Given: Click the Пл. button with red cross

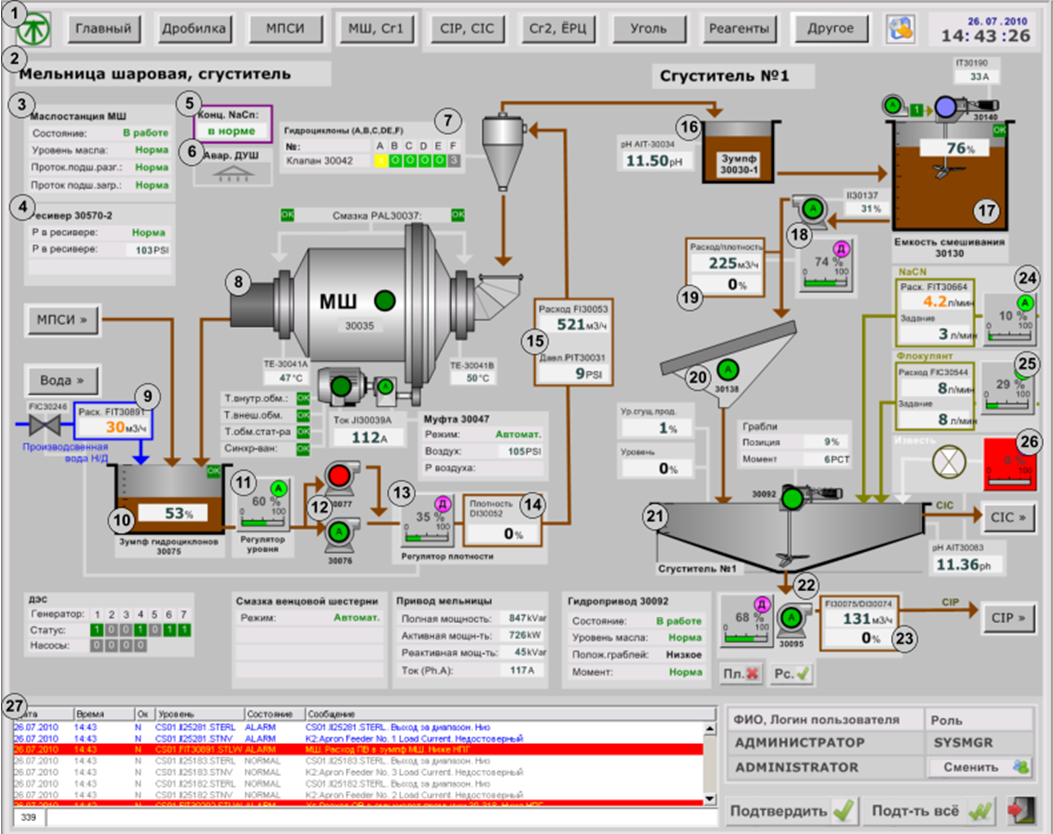Looking at the screenshot, I should 742,673.
